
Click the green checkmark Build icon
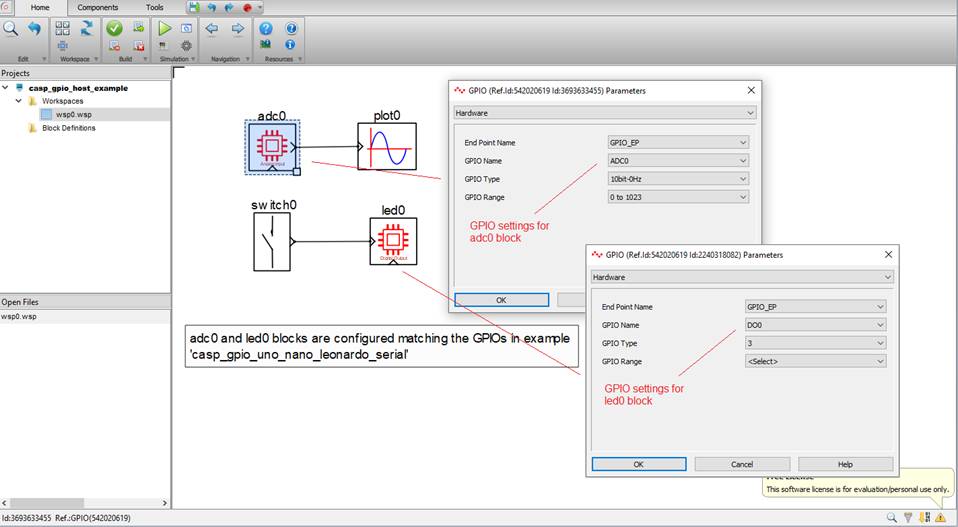[x=114, y=28]
